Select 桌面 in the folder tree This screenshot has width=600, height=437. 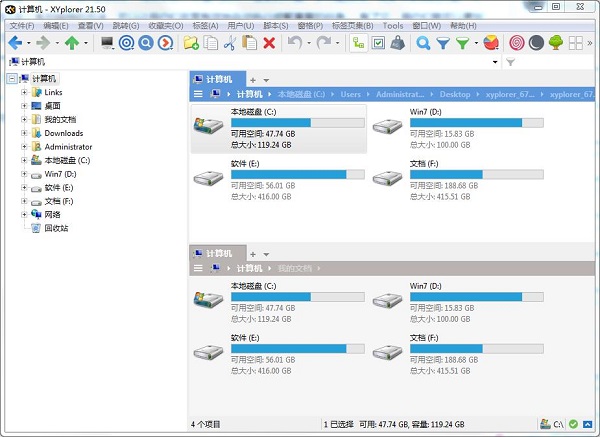tap(52, 106)
